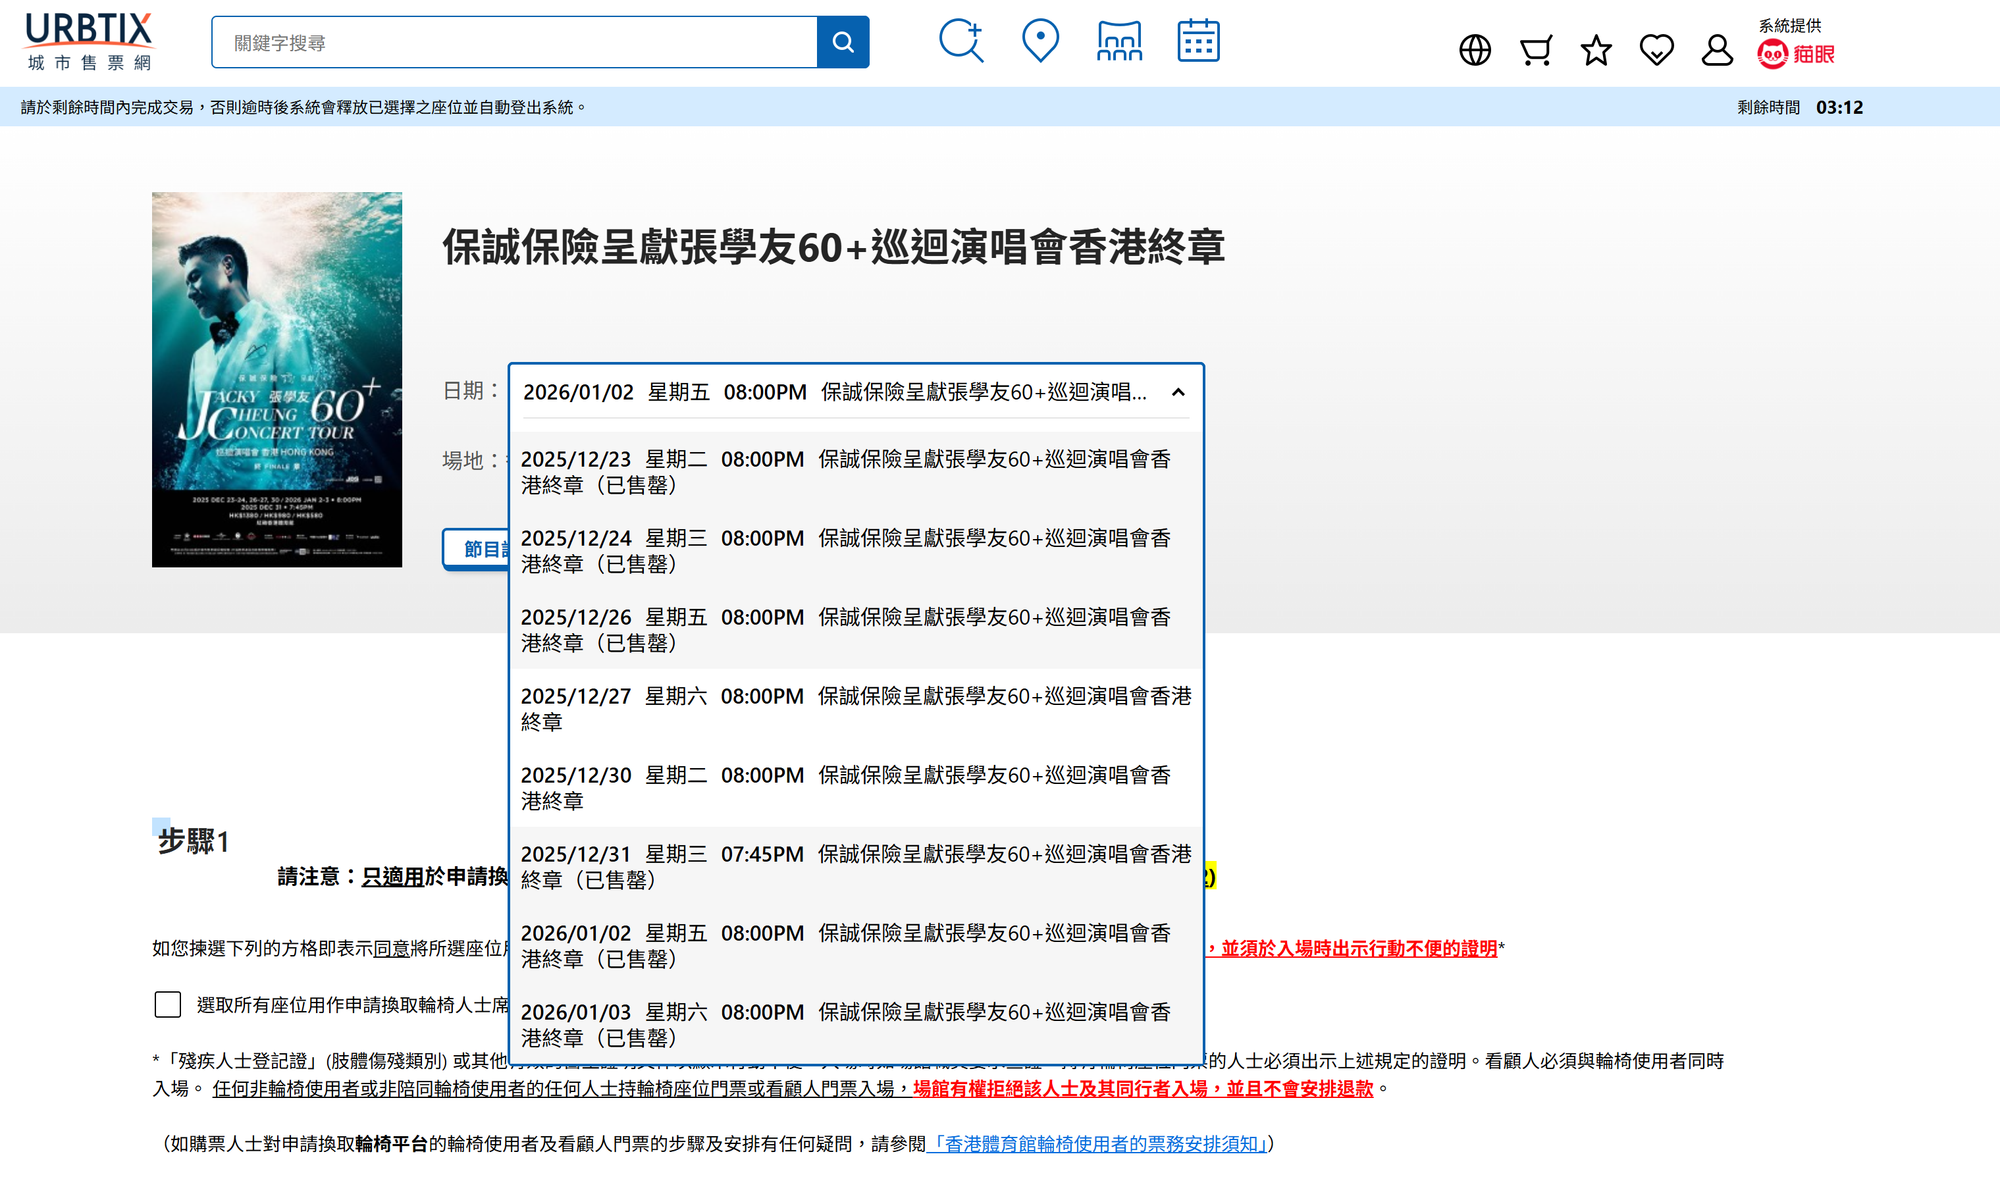Collapse the date dropdown using chevron

click(1178, 392)
